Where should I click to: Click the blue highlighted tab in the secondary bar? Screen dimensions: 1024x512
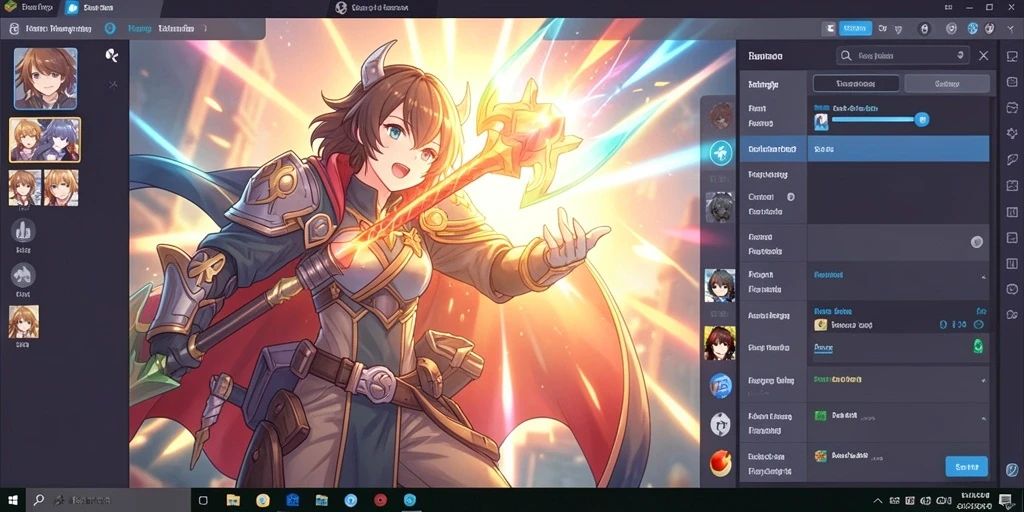pos(138,29)
